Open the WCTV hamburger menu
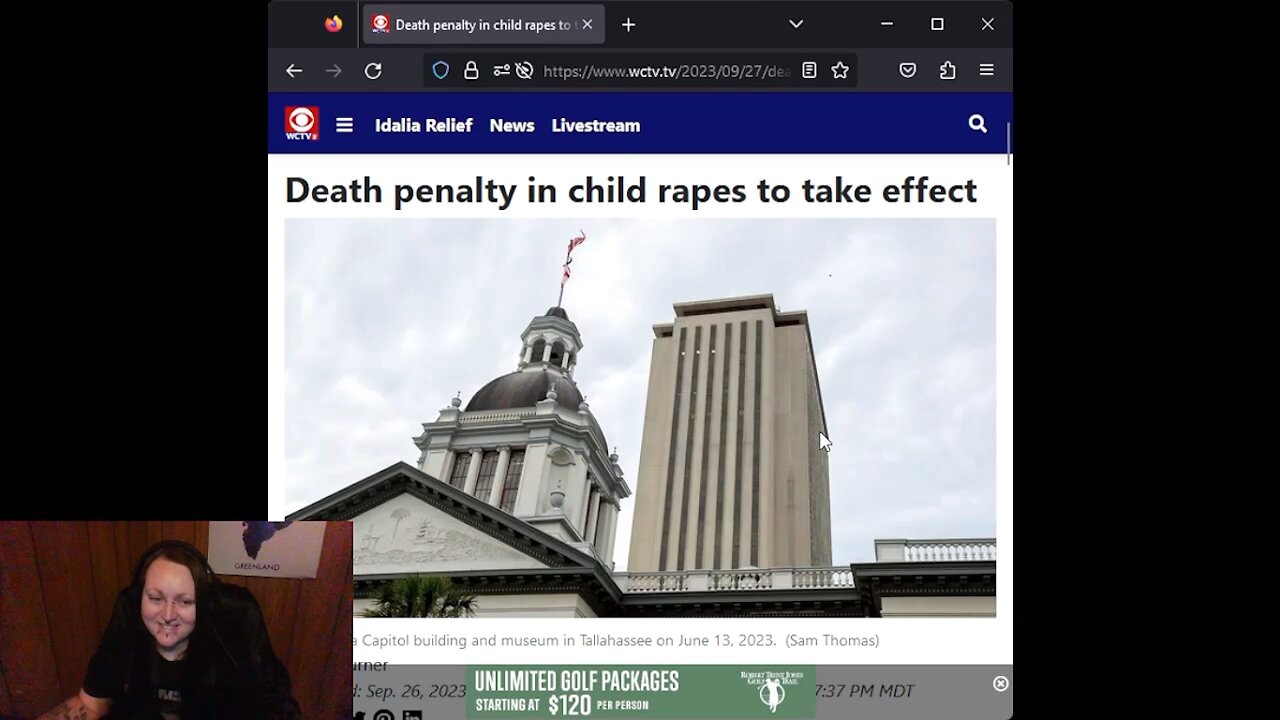Image resolution: width=1280 pixels, height=720 pixels. tap(344, 125)
